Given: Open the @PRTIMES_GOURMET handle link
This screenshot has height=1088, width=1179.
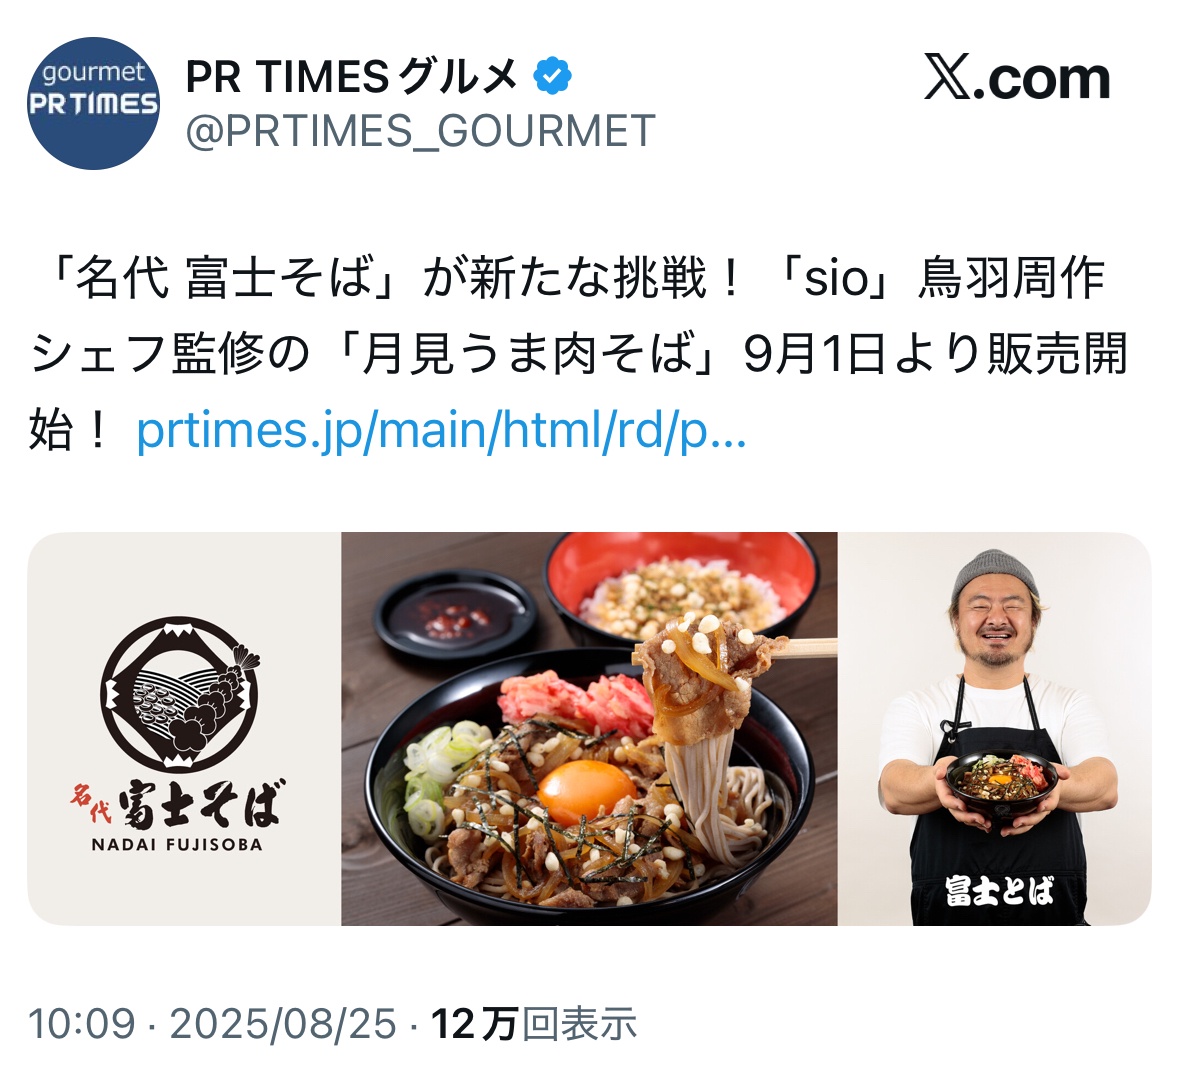Looking at the screenshot, I should point(420,132).
